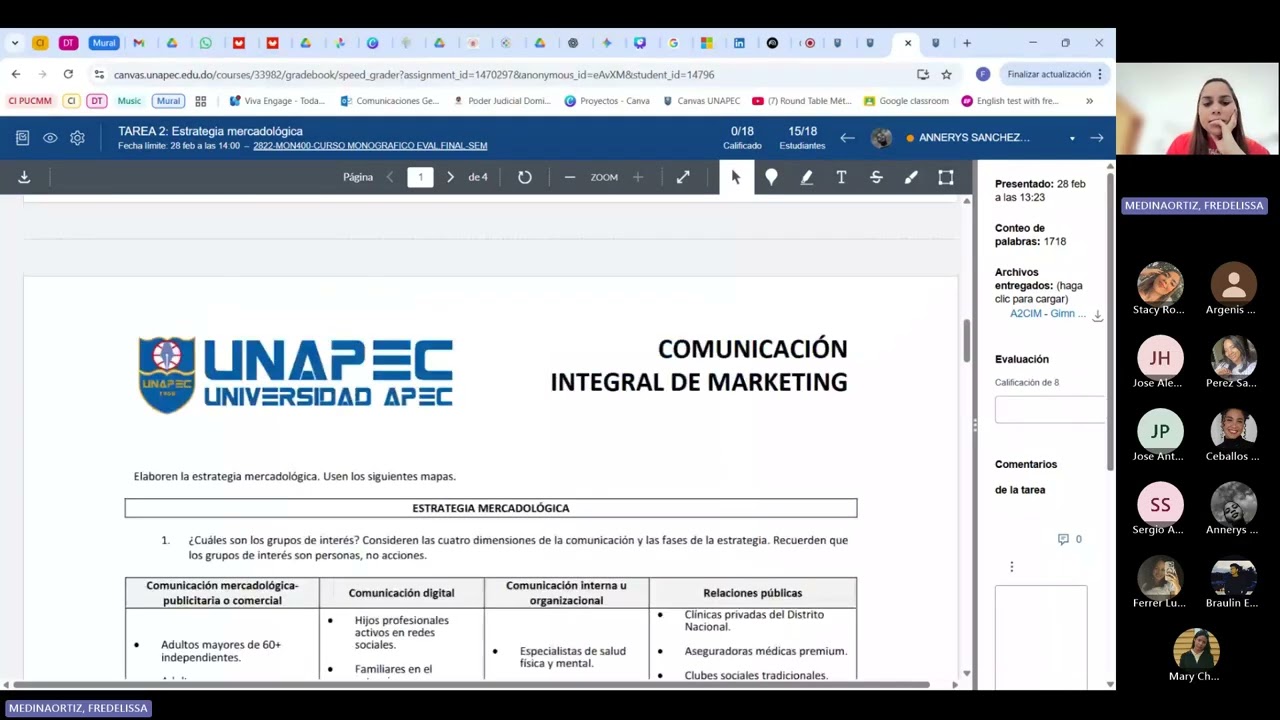
Task: Open the CI PUCMM bookmark
Action: [30, 101]
